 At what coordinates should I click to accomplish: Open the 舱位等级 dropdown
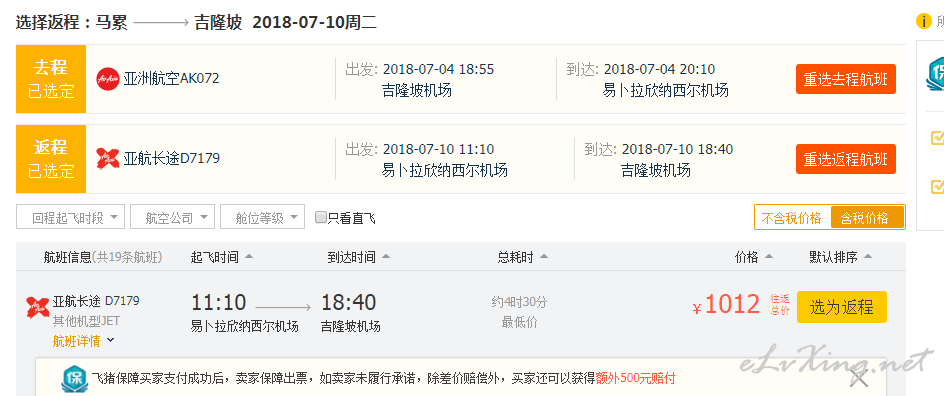[262, 217]
